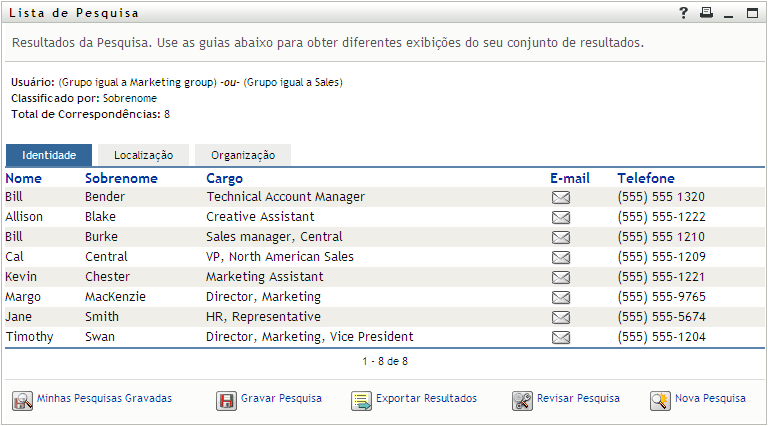Send email to Allison Blake via envelope

click(561, 217)
